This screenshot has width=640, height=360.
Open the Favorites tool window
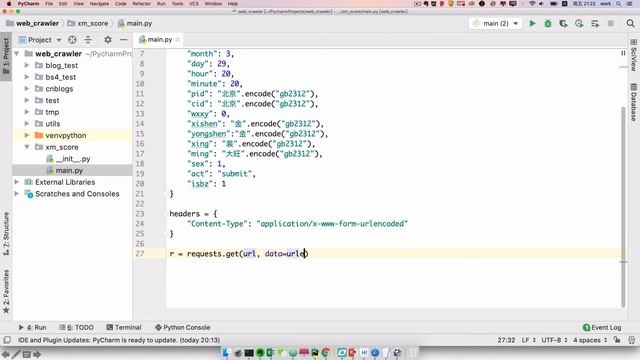point(6,291)
